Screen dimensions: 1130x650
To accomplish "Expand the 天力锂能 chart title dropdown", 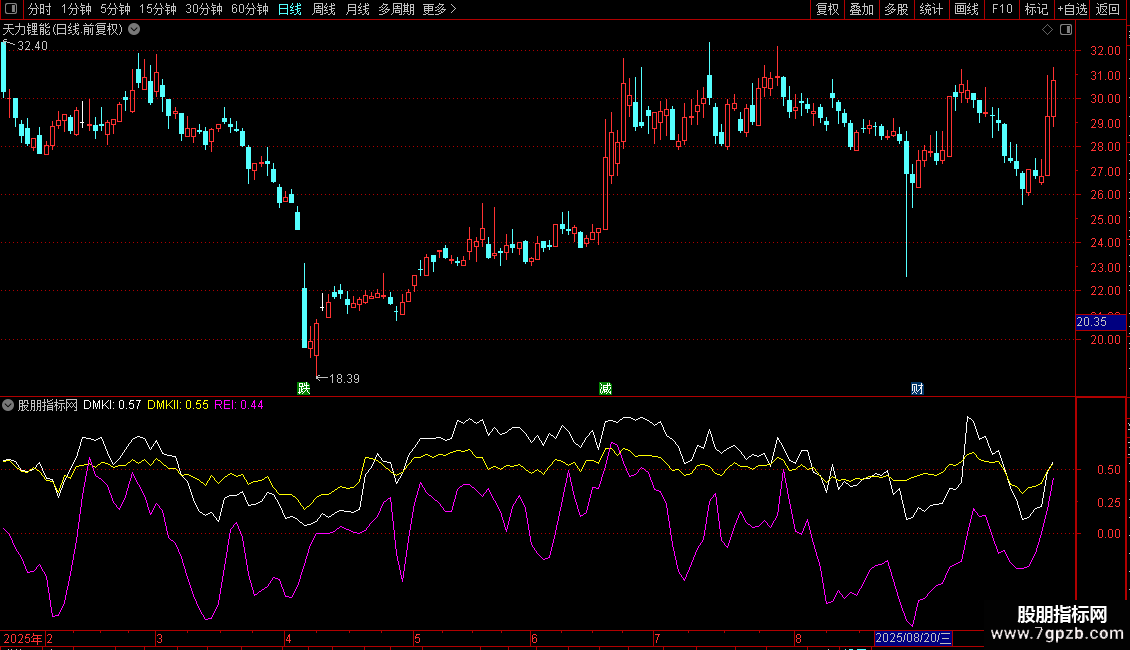I will point(134,30).
